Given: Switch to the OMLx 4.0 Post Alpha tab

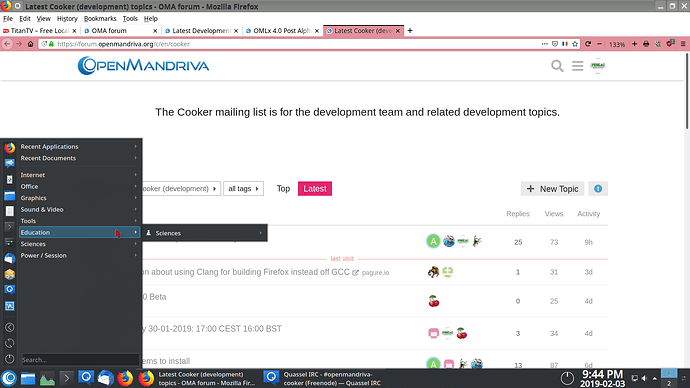Looking at the screenshot, I should tap(283, 31).
